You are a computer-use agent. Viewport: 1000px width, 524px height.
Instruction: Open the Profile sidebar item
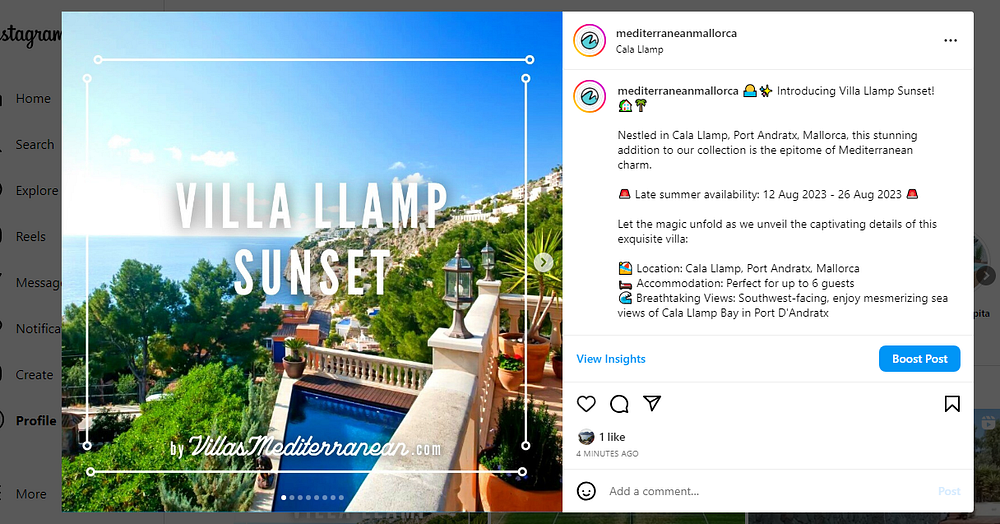(36, 420)
